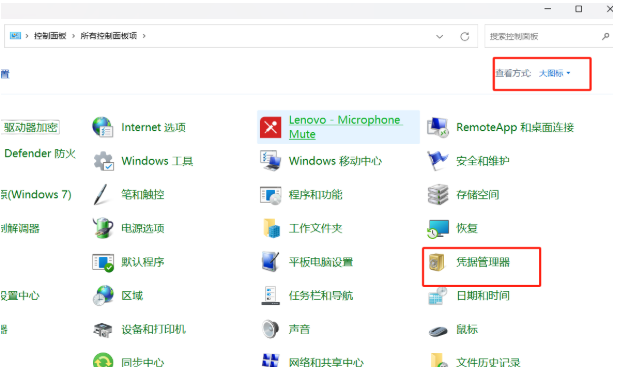The width and height of the screenshot is (620, 381).
Task: Open the 工作文件夹 folder icon
Action: 272,228
